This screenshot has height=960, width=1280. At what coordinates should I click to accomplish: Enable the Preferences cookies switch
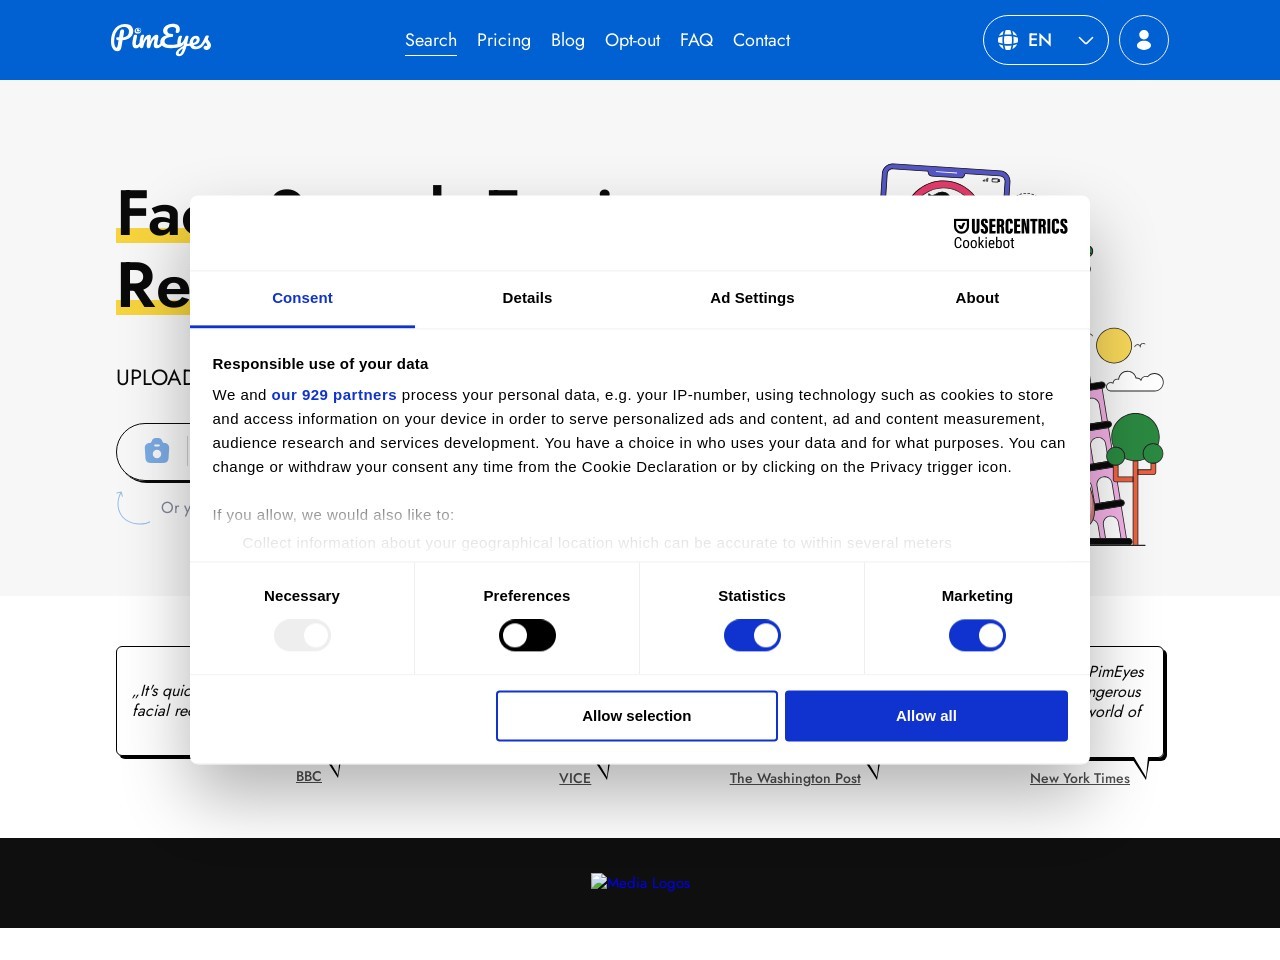(527, 635)
